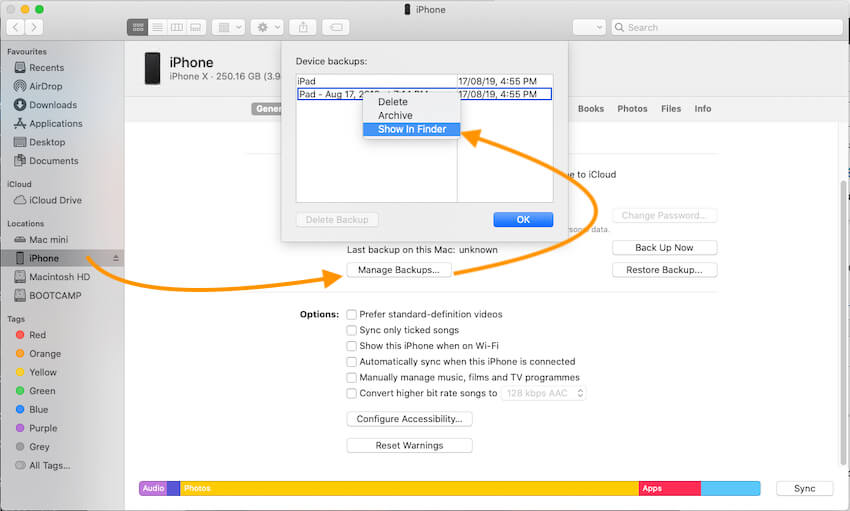Viewport: 850px width, 511px height.
Task: Click the Photos segment of storage bar
Action: tap(409, 488)
